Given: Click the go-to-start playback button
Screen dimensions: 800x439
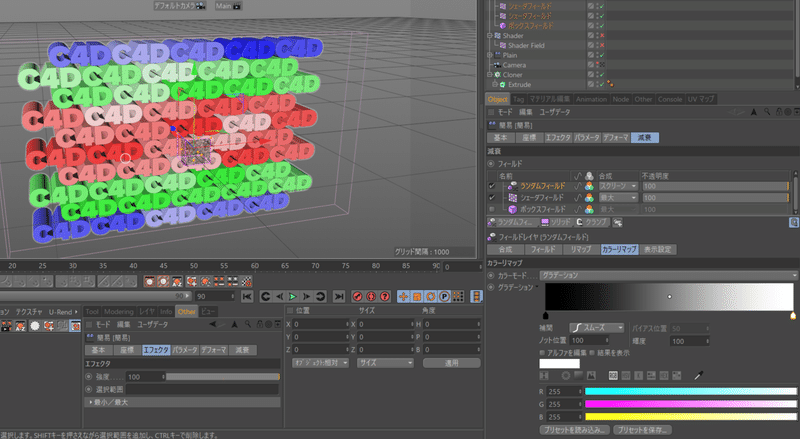Looking at the screenshot, I should click(x=247, y=296).
